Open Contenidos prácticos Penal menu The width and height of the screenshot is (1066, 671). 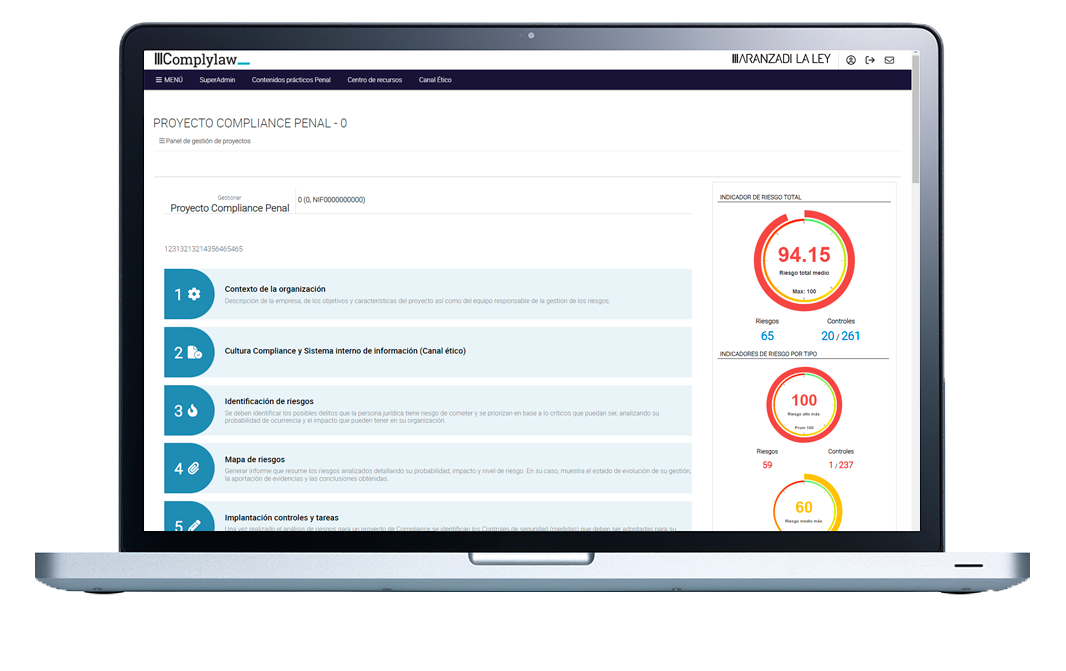(291, 80)
